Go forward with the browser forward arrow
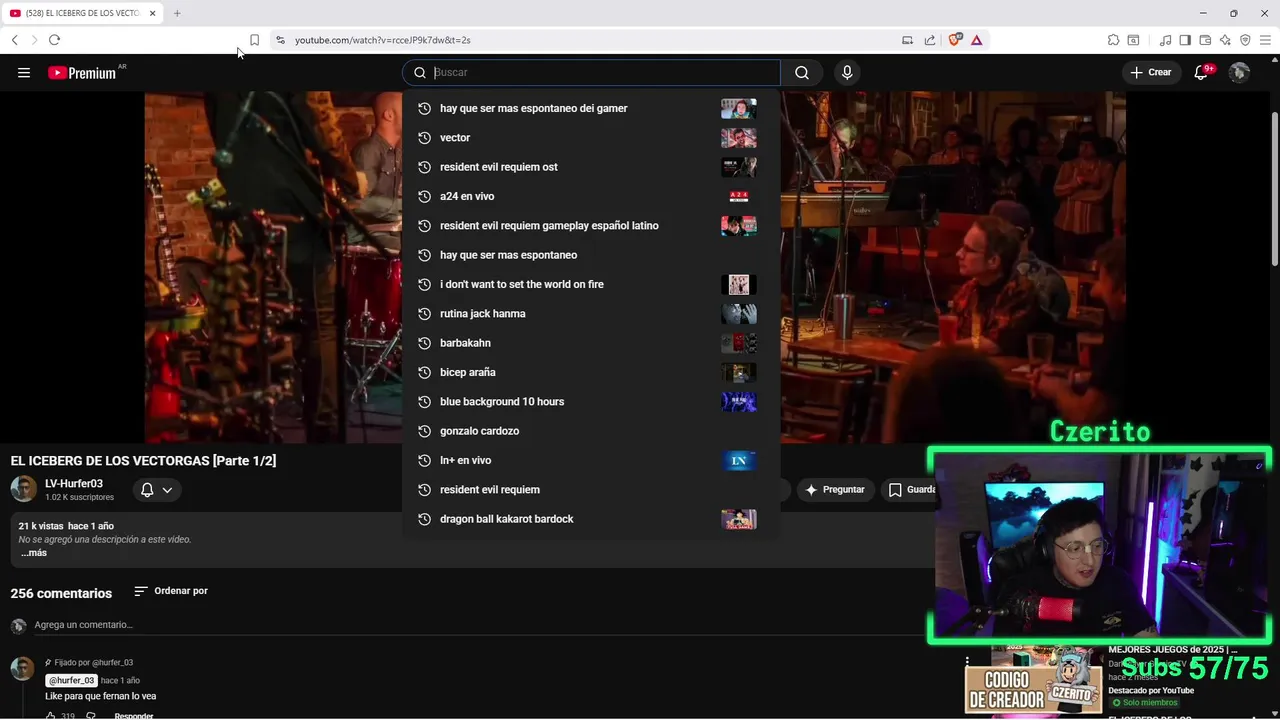The height and width of the screenshot is (720, 1280). coord(34,40)
